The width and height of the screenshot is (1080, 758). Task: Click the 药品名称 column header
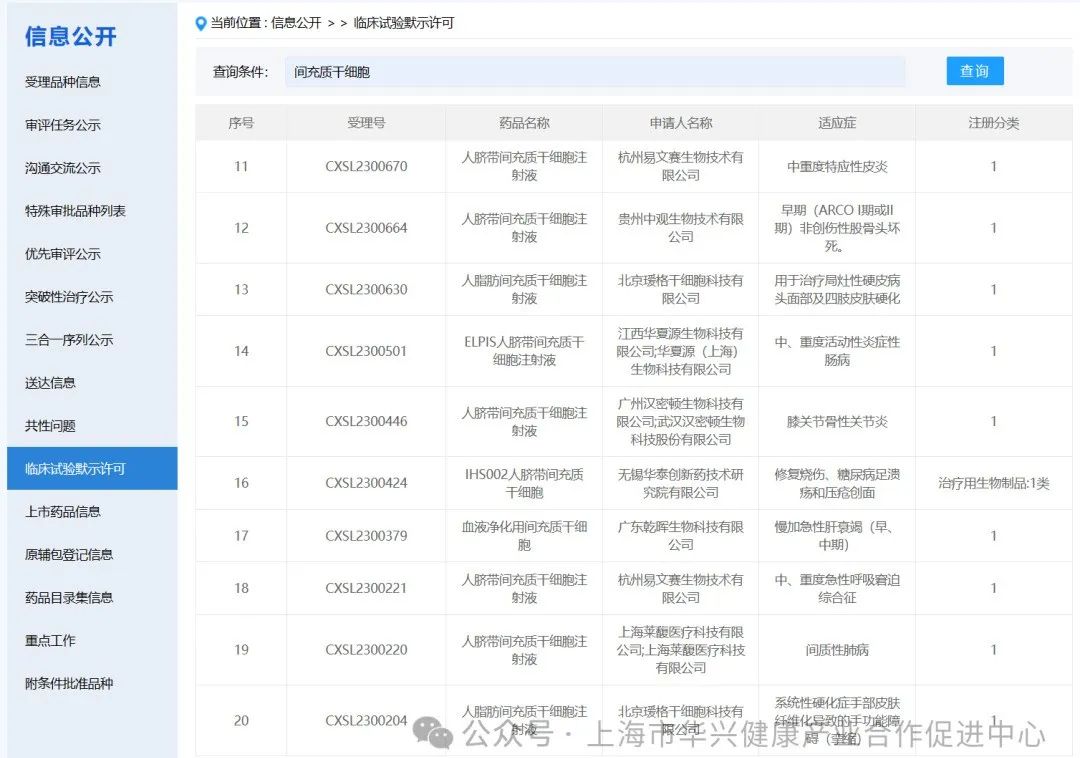coord(524,123)
